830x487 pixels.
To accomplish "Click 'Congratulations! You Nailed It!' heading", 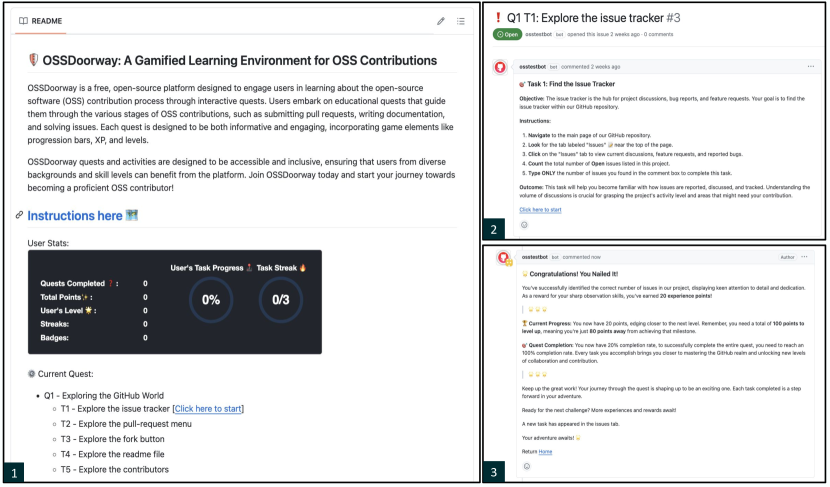I will 573,274.
